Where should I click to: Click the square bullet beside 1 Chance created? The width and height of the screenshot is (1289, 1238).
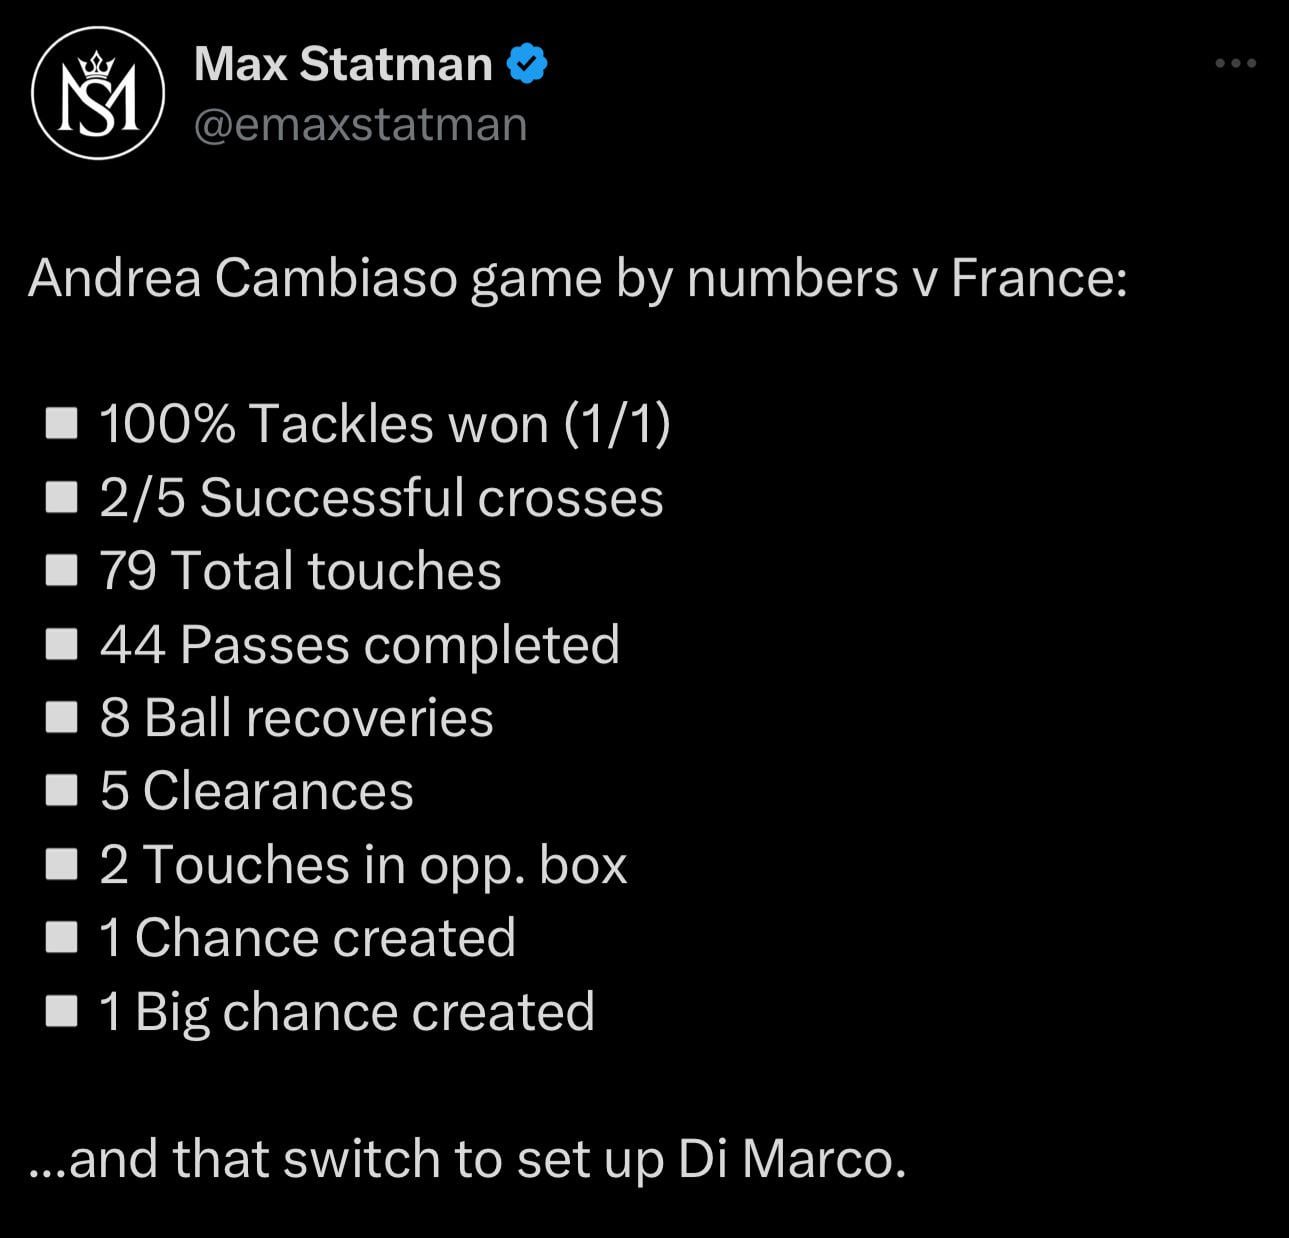[x=62, y=938]
